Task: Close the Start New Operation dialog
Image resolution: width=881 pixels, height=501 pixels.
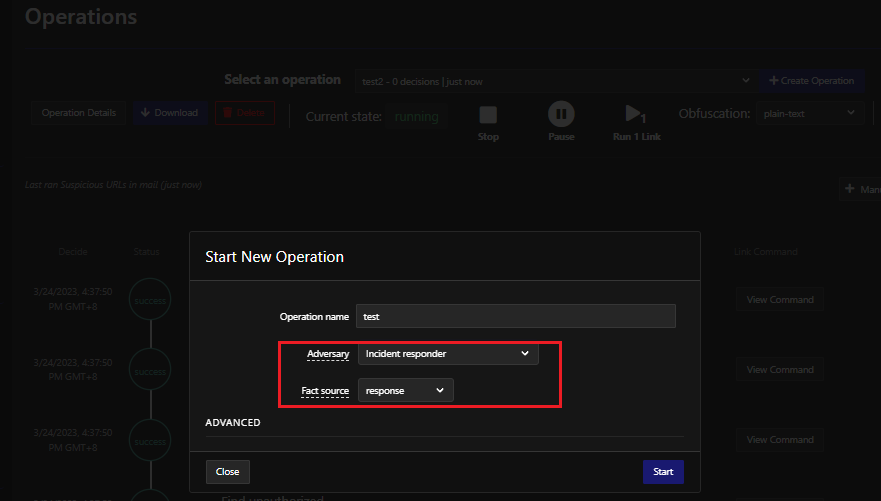Action: (x=228, y=472)
